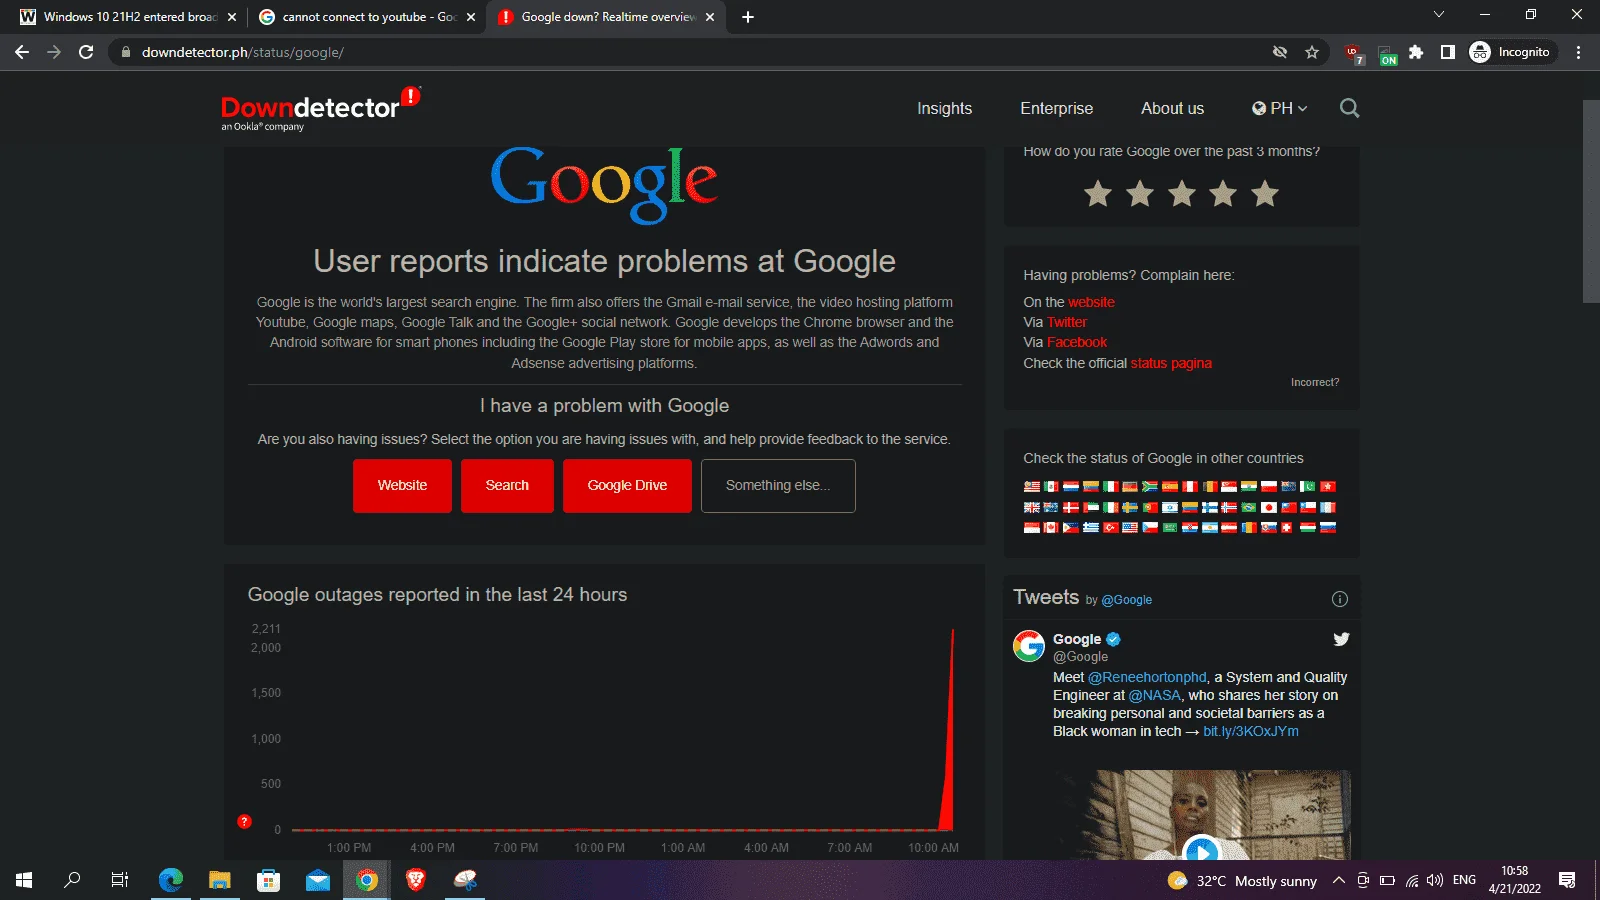Click the ON badge extension icon
The height and width of the screenshot is (900, 1600).
coord(1387,54)
